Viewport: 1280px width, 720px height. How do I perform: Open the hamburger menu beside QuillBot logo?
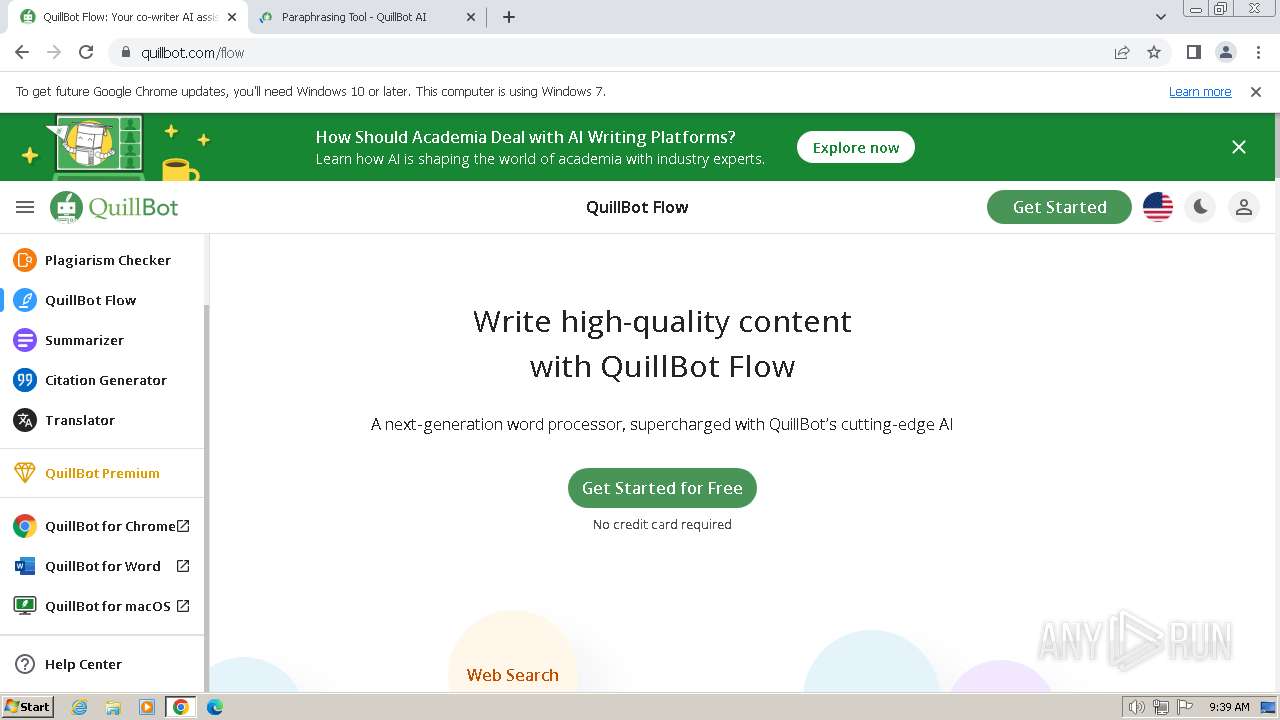click(25, 207)
